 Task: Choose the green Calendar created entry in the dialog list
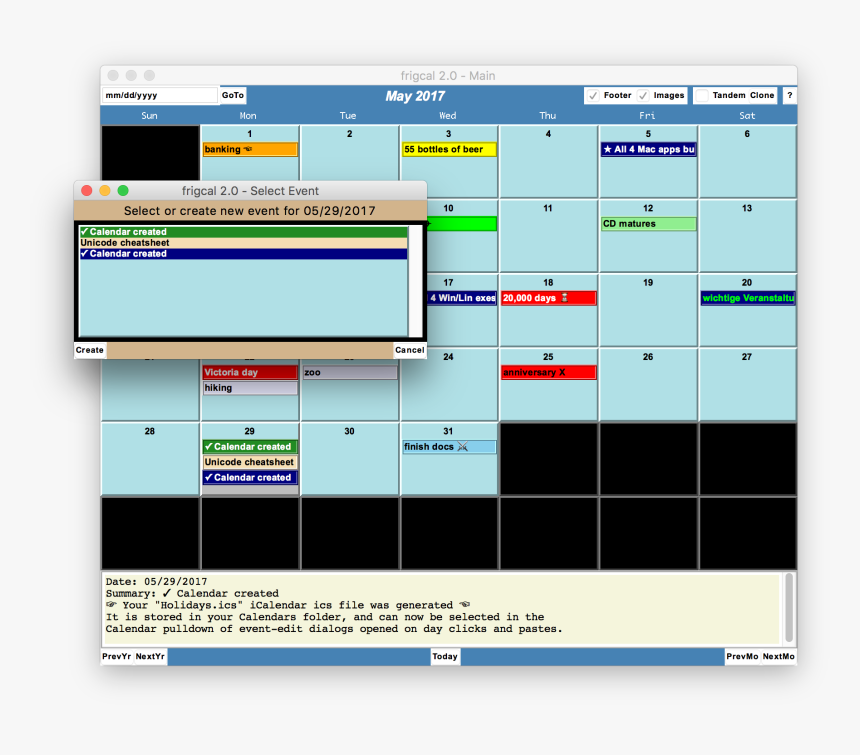242,232
